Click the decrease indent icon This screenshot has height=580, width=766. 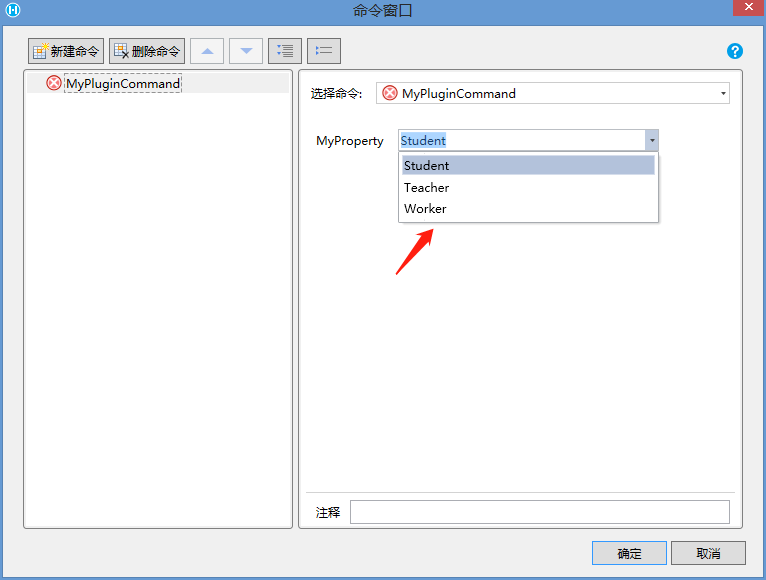[324, 51]
